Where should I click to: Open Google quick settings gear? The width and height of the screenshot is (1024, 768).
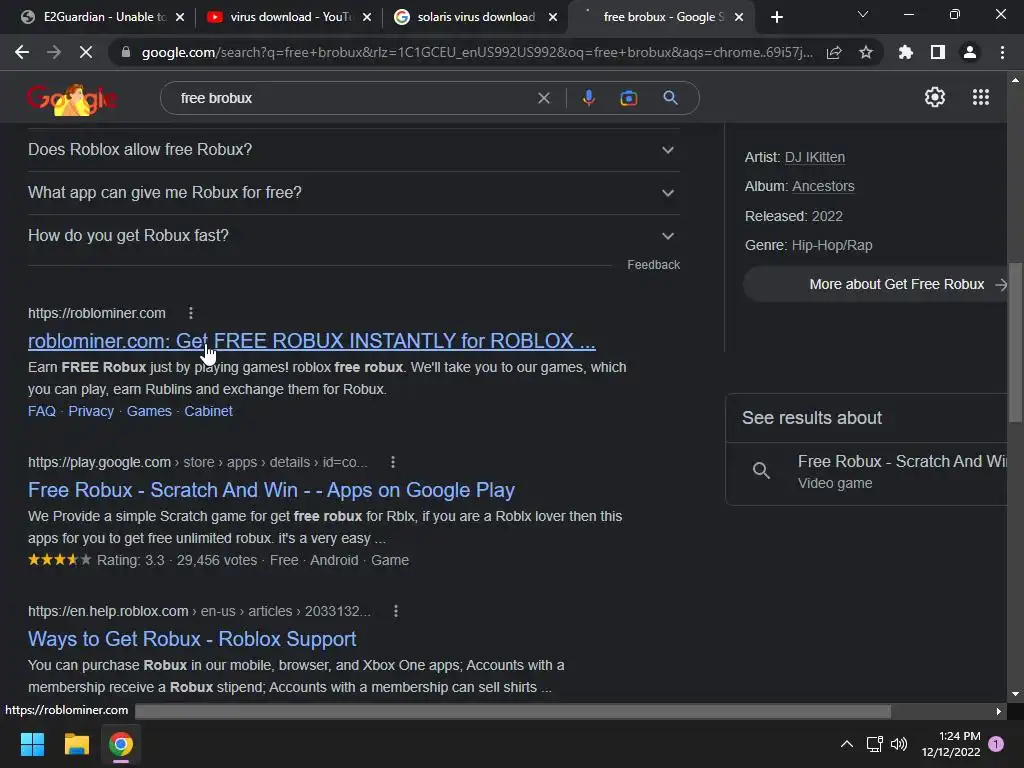tap(935, 97)
